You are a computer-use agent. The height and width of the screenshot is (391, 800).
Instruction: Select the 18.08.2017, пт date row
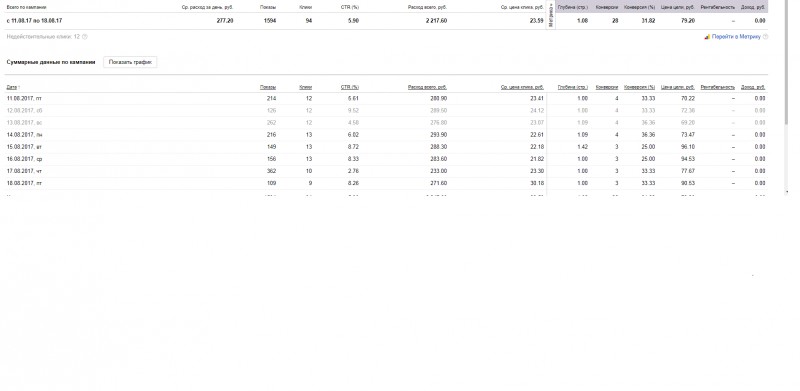387,183
